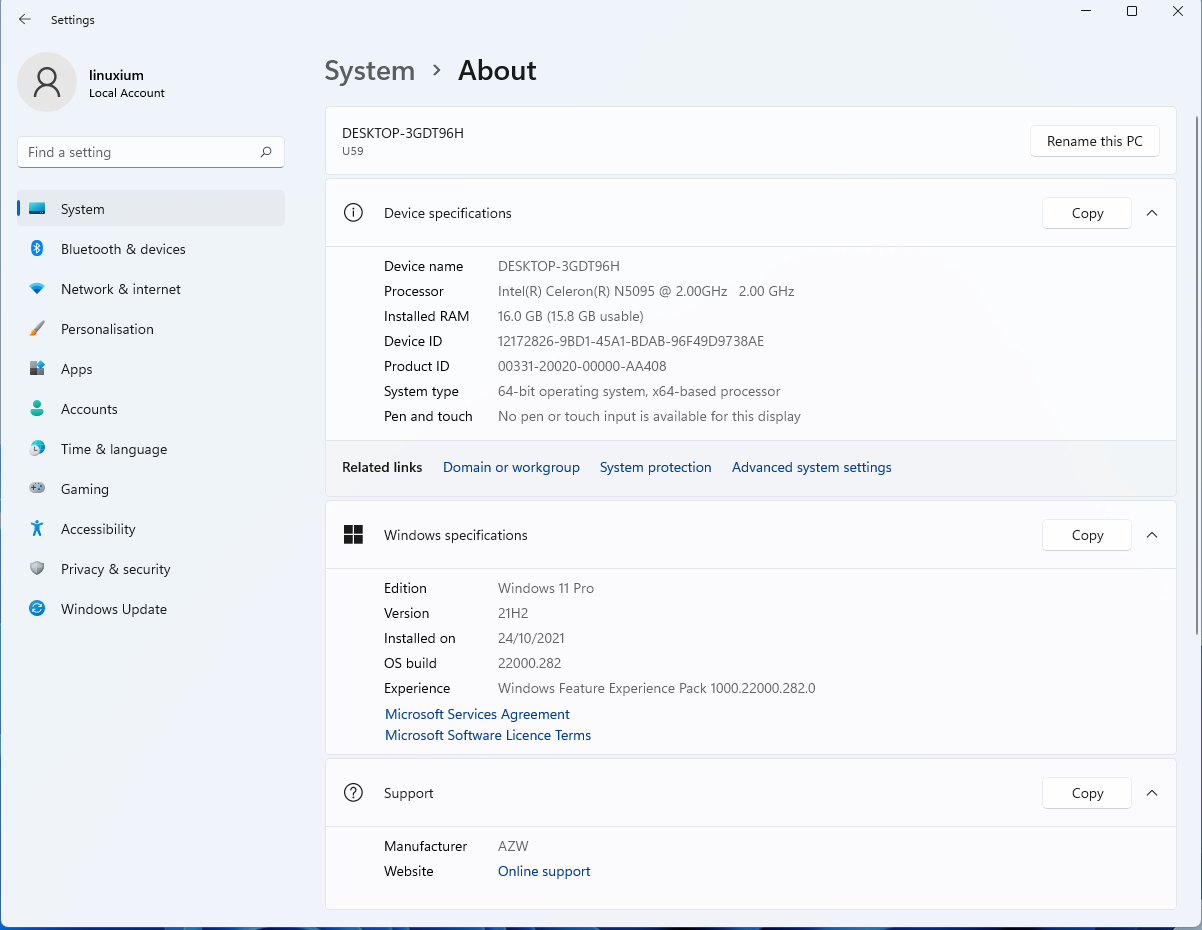The image size is (1202, 930).
Task: Click the search magnifier icon
Action: pos(266,152)
